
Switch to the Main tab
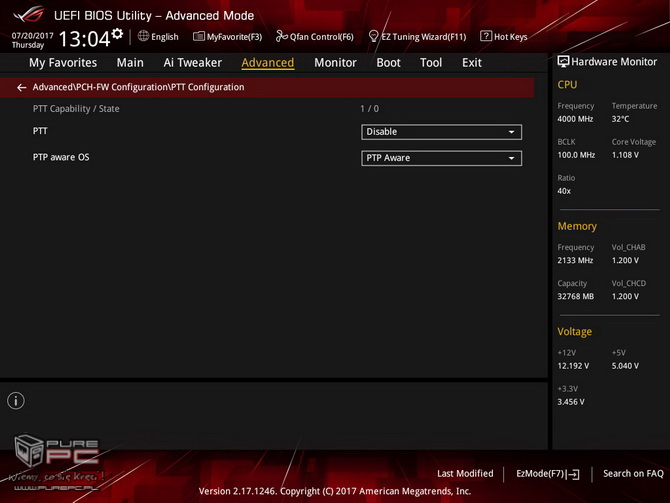pyautogui.click(x=130, y=63)
